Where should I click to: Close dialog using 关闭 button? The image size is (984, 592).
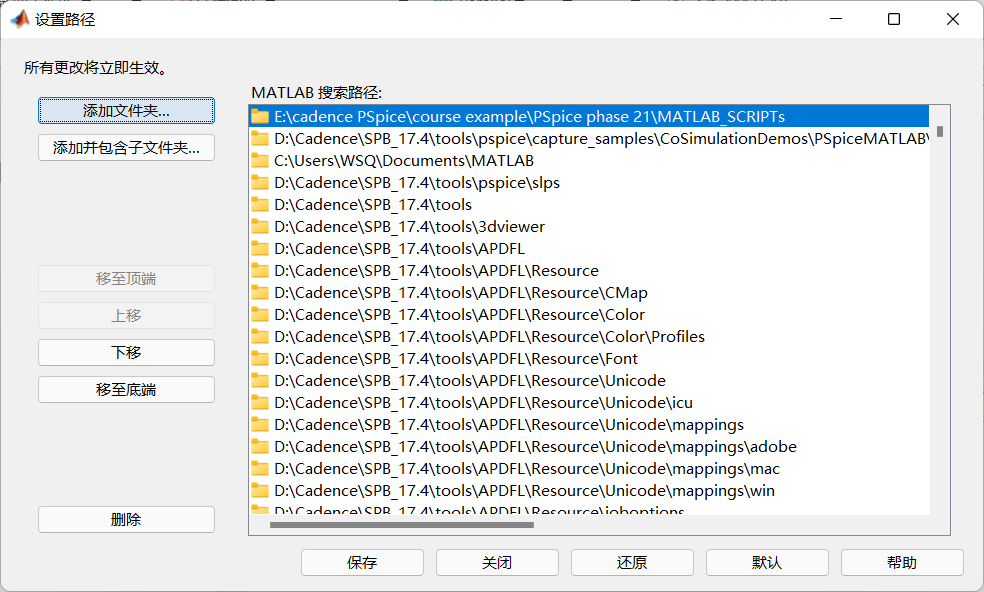pyautogui.click(x=497, y=562)
